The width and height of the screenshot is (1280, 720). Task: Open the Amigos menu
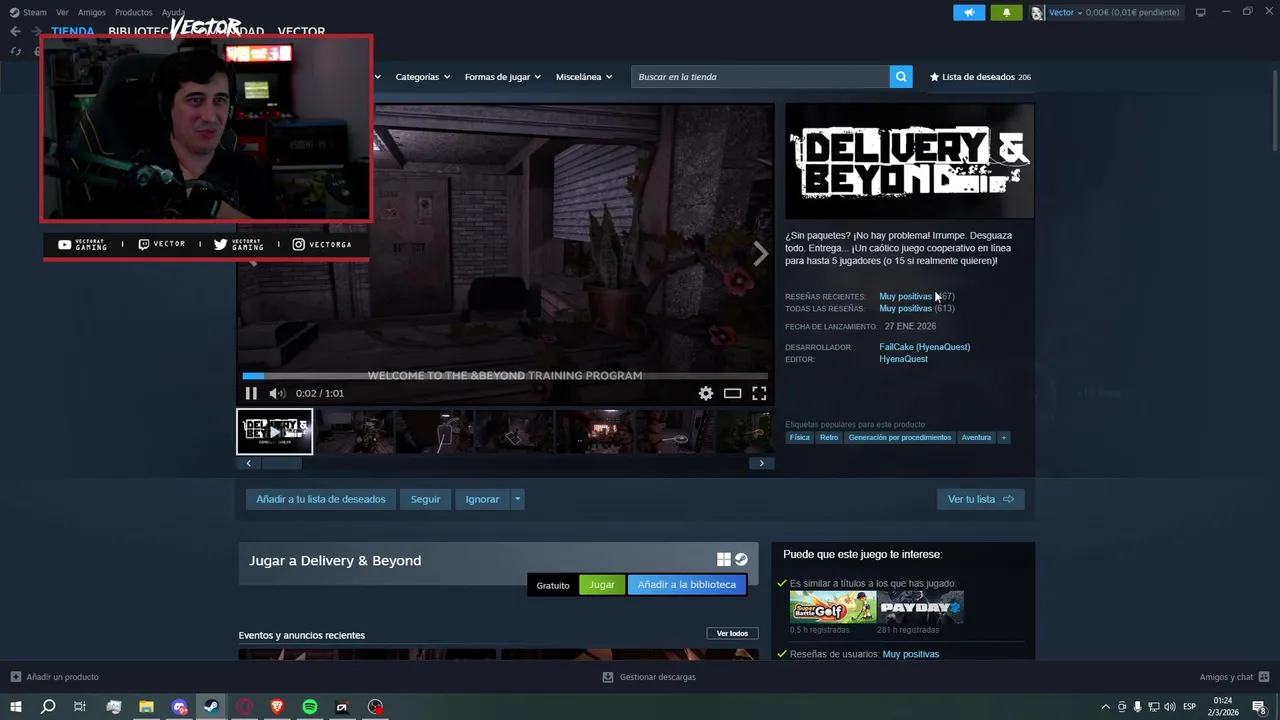click(91, 13)
